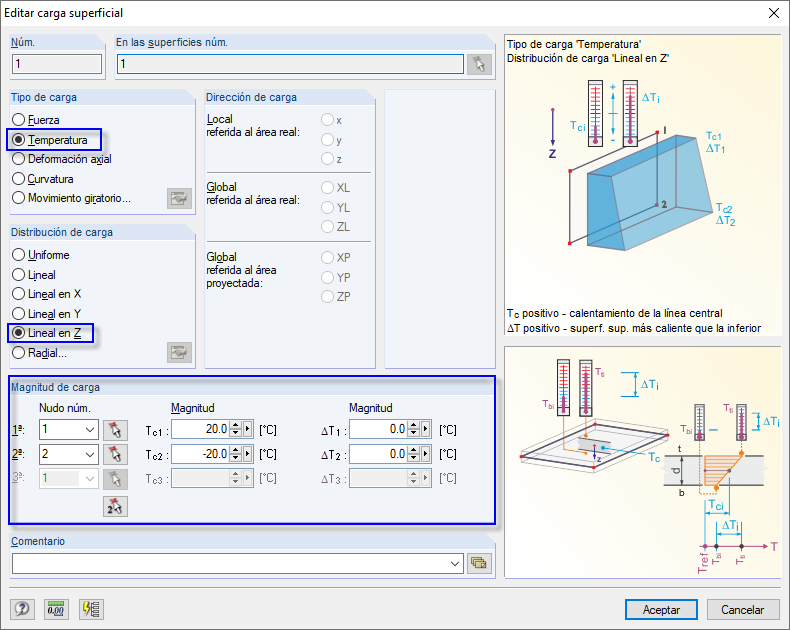
Task: Expand the 2nd node number dropdown
Action: [x=90, y=454]
